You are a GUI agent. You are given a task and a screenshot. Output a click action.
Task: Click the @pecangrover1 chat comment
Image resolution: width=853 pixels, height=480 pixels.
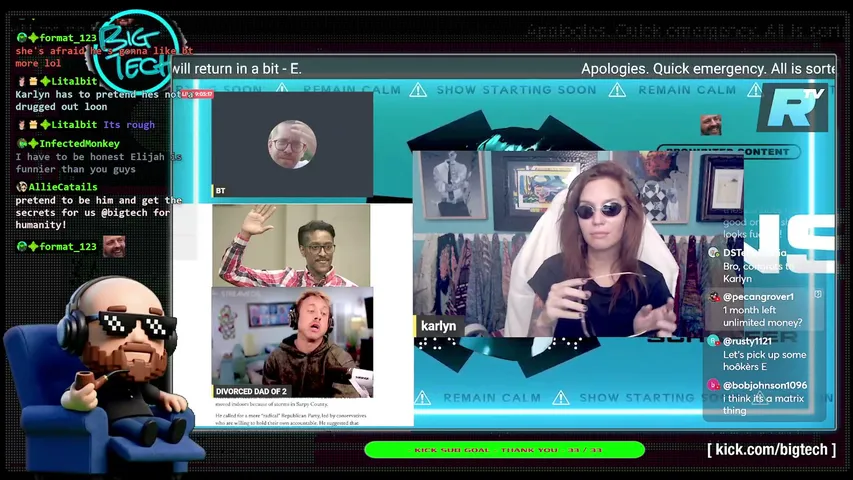pyautogui.click(x=763, y=310)
